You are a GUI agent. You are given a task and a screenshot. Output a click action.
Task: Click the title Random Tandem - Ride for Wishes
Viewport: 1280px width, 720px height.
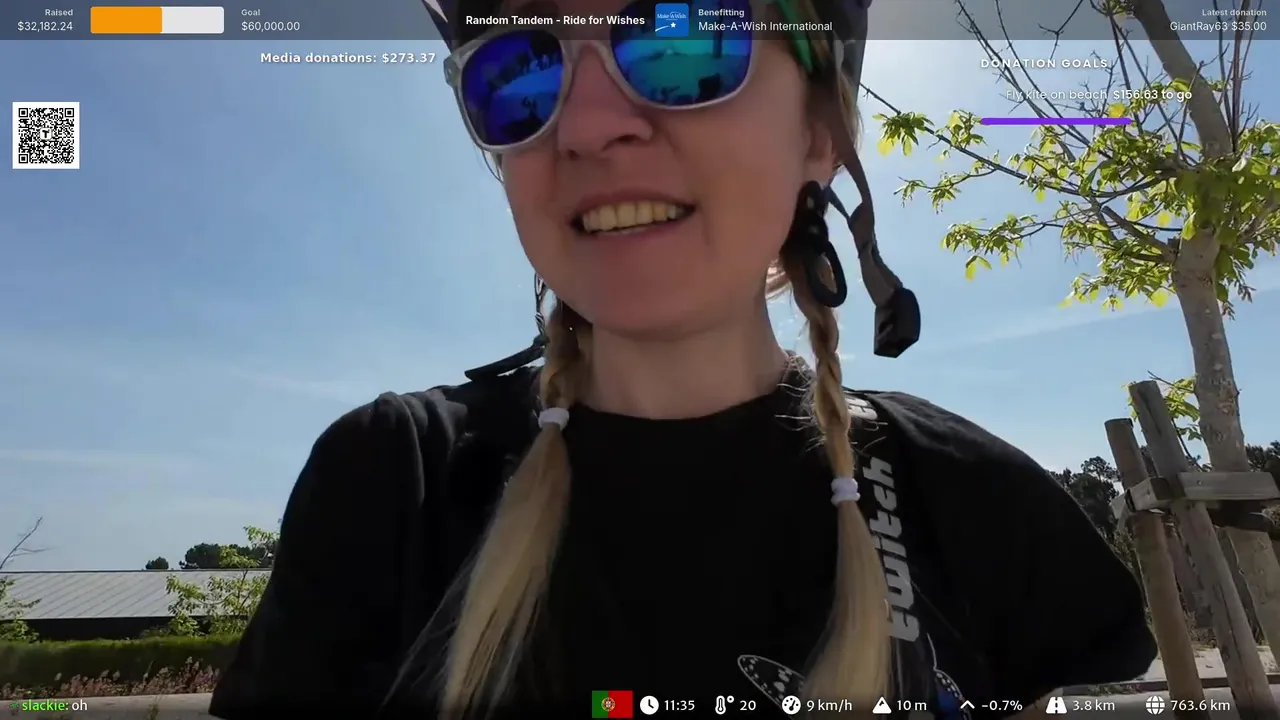click(555, 20)
